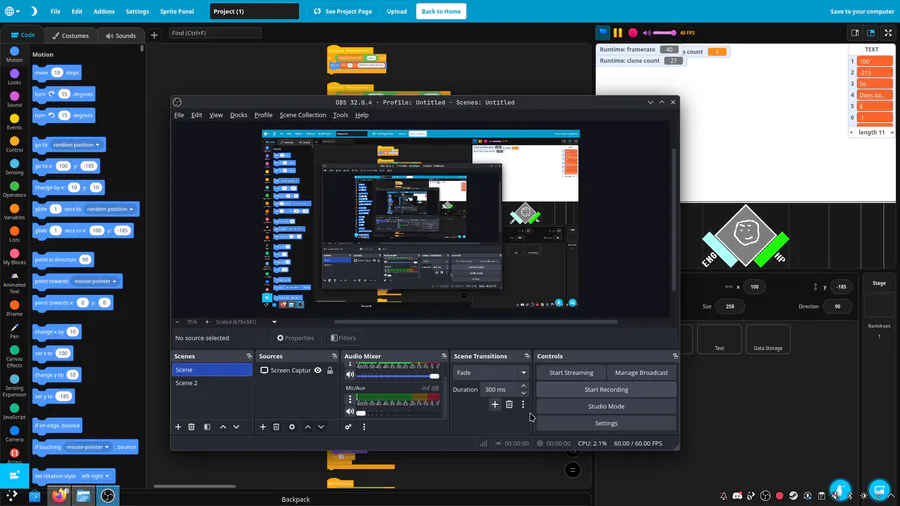900x506 pixels.
Task: Mute the Mic/Aux audio channel
Action: (x=350, y=412)
